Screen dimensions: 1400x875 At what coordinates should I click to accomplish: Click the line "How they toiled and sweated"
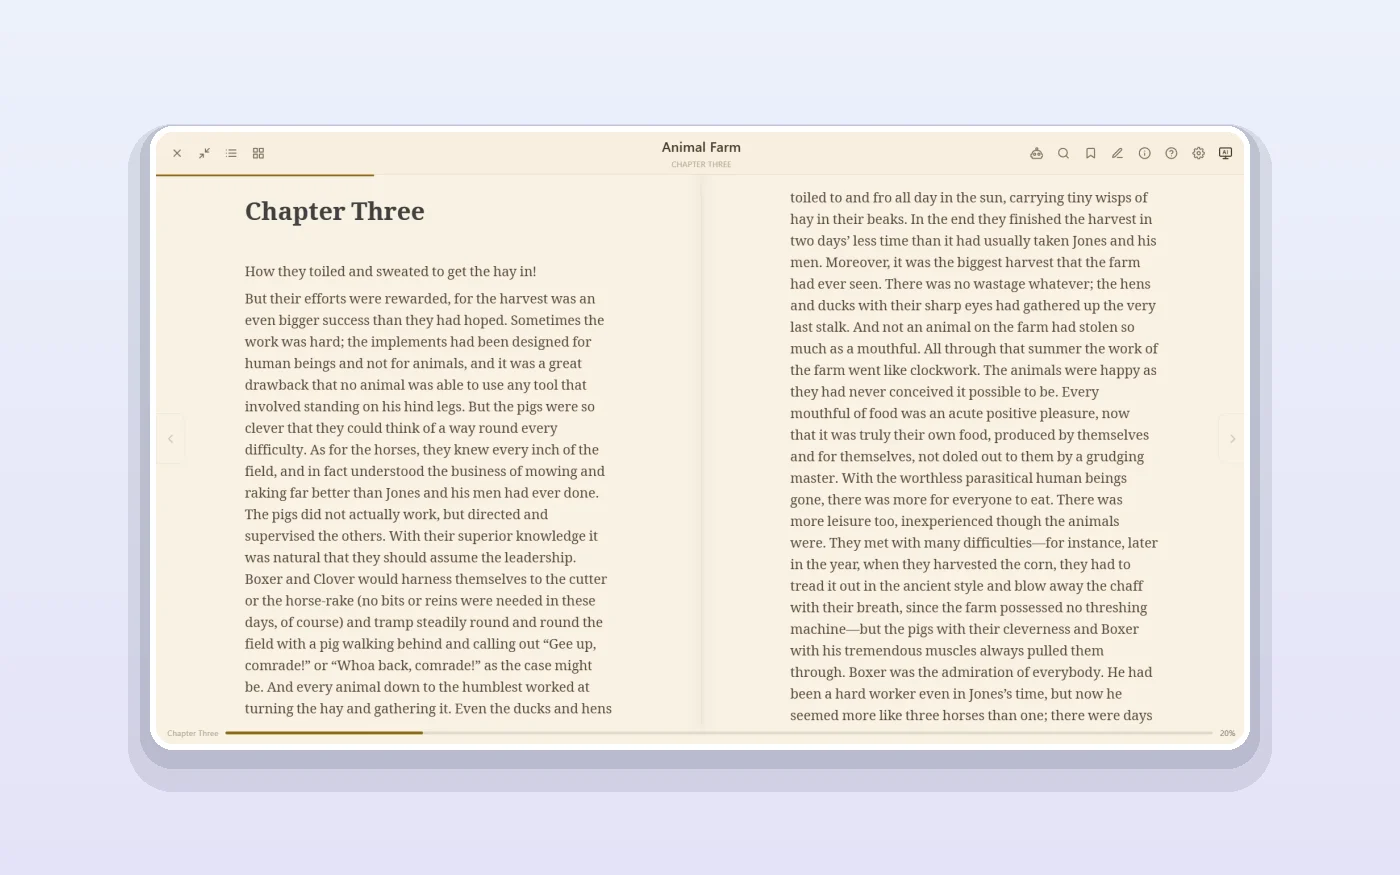tap(391, 271)
